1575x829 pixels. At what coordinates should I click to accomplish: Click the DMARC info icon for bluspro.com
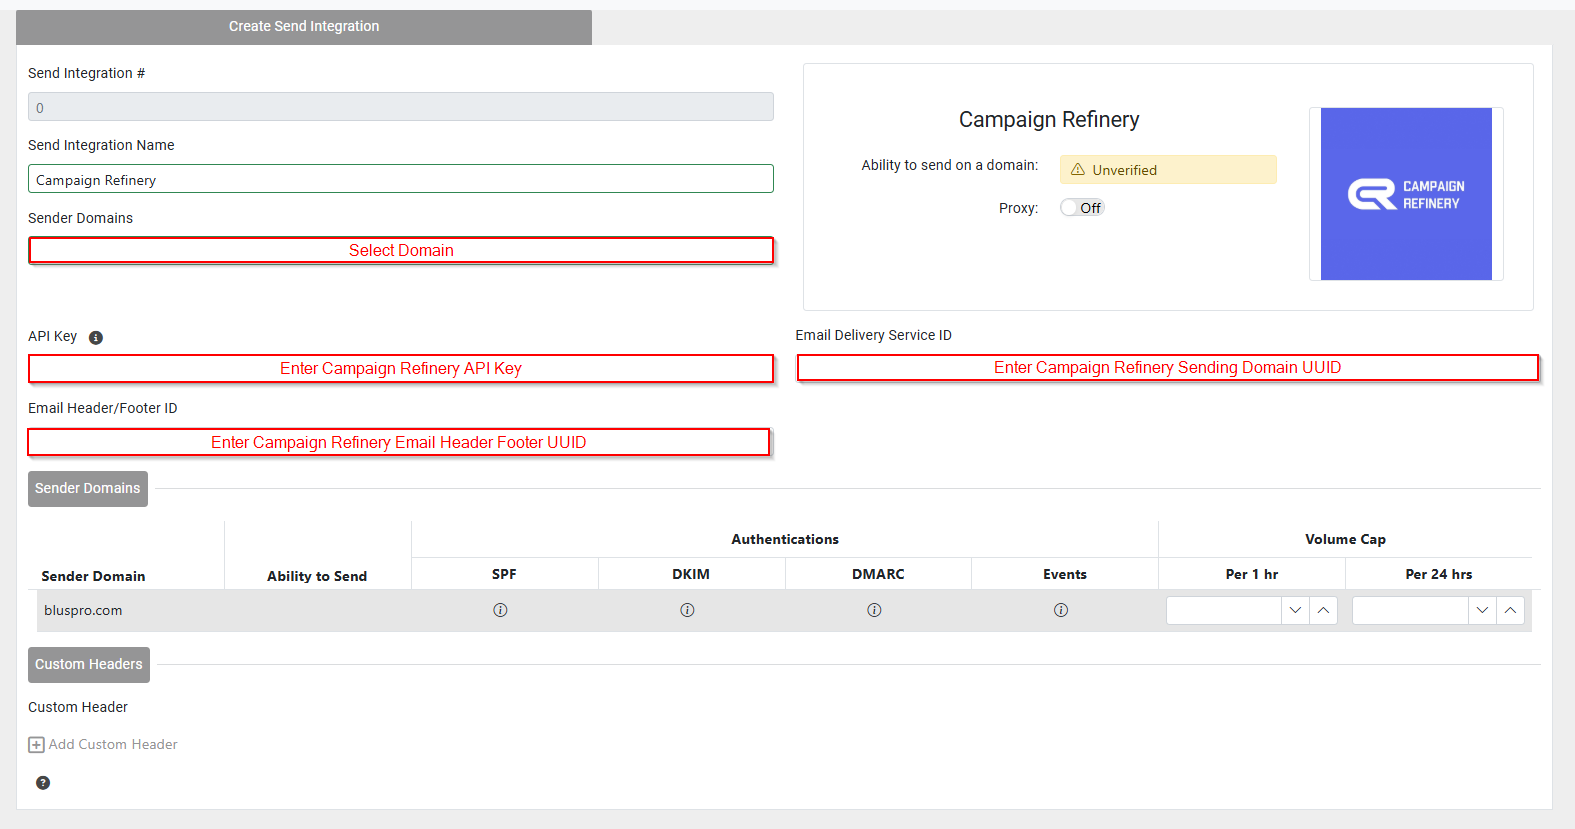click(x=874, y=610)
